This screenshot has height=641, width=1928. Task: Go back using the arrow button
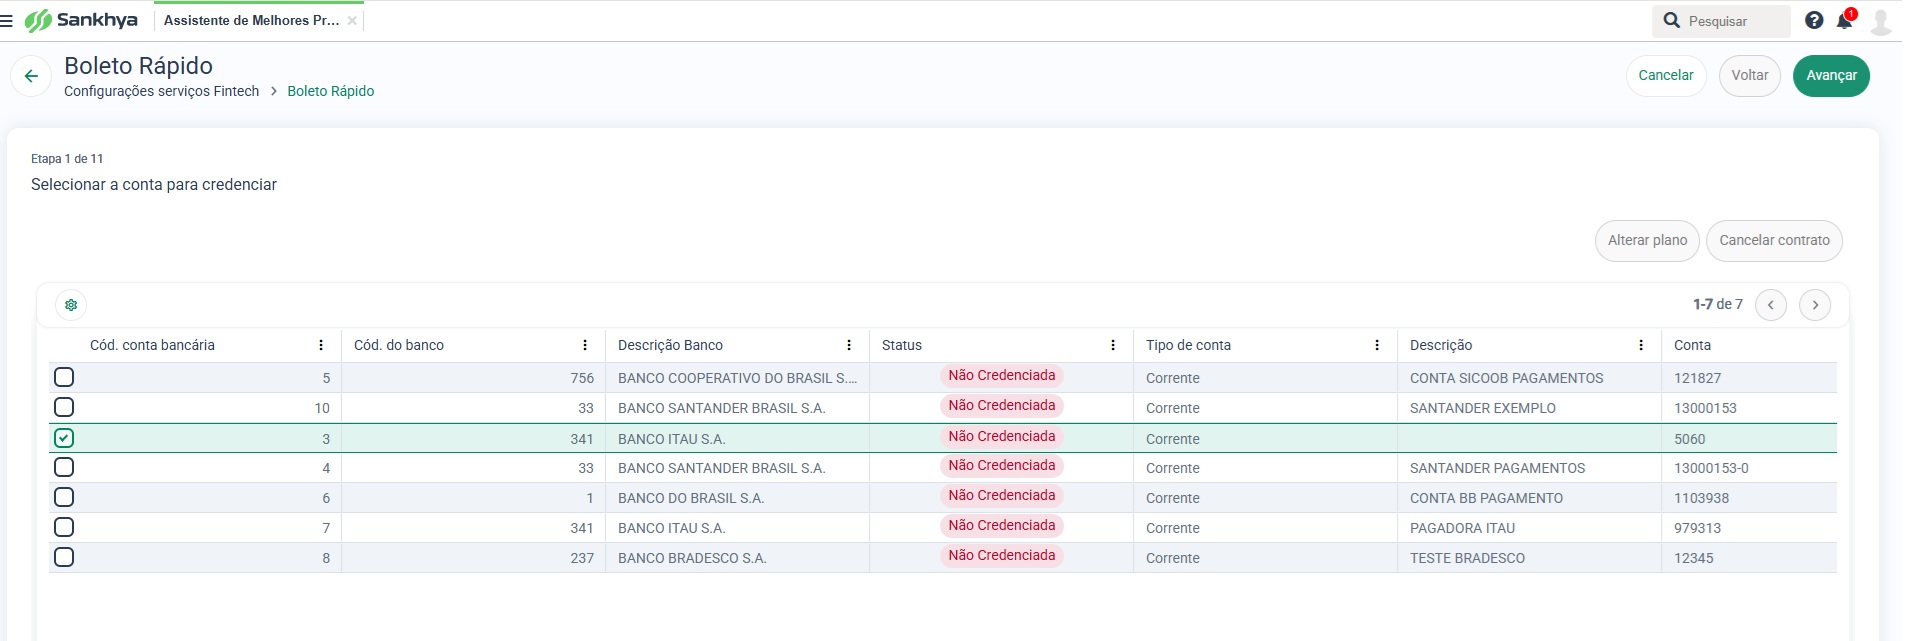[x=31, y=76]
